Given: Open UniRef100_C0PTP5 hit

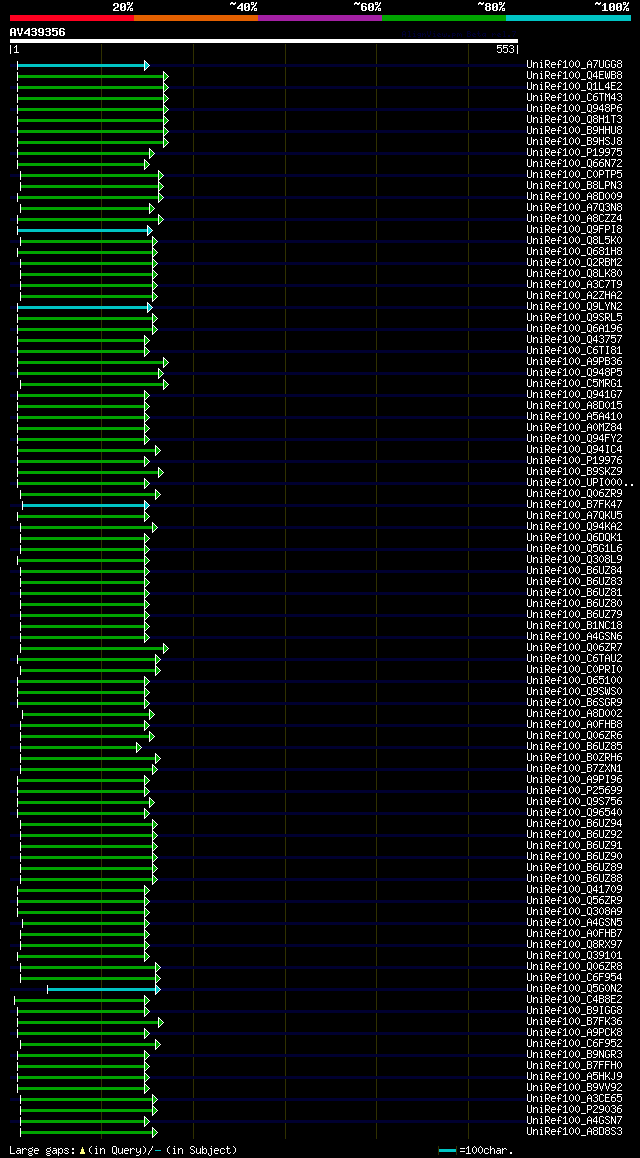Looking at the screenshot, I should point(574,174).
